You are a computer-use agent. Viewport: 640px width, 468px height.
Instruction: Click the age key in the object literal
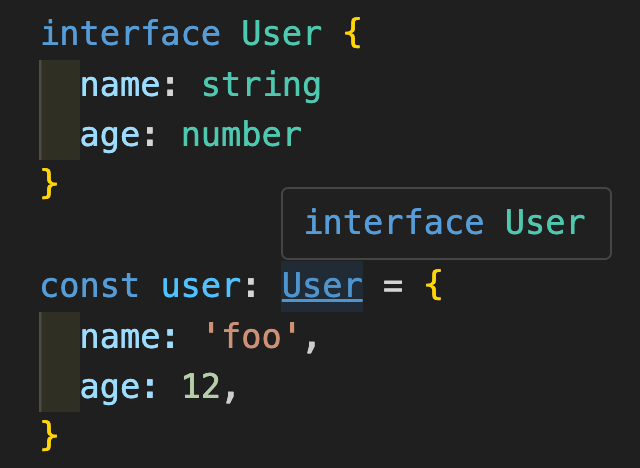click(x=110, y=387)
